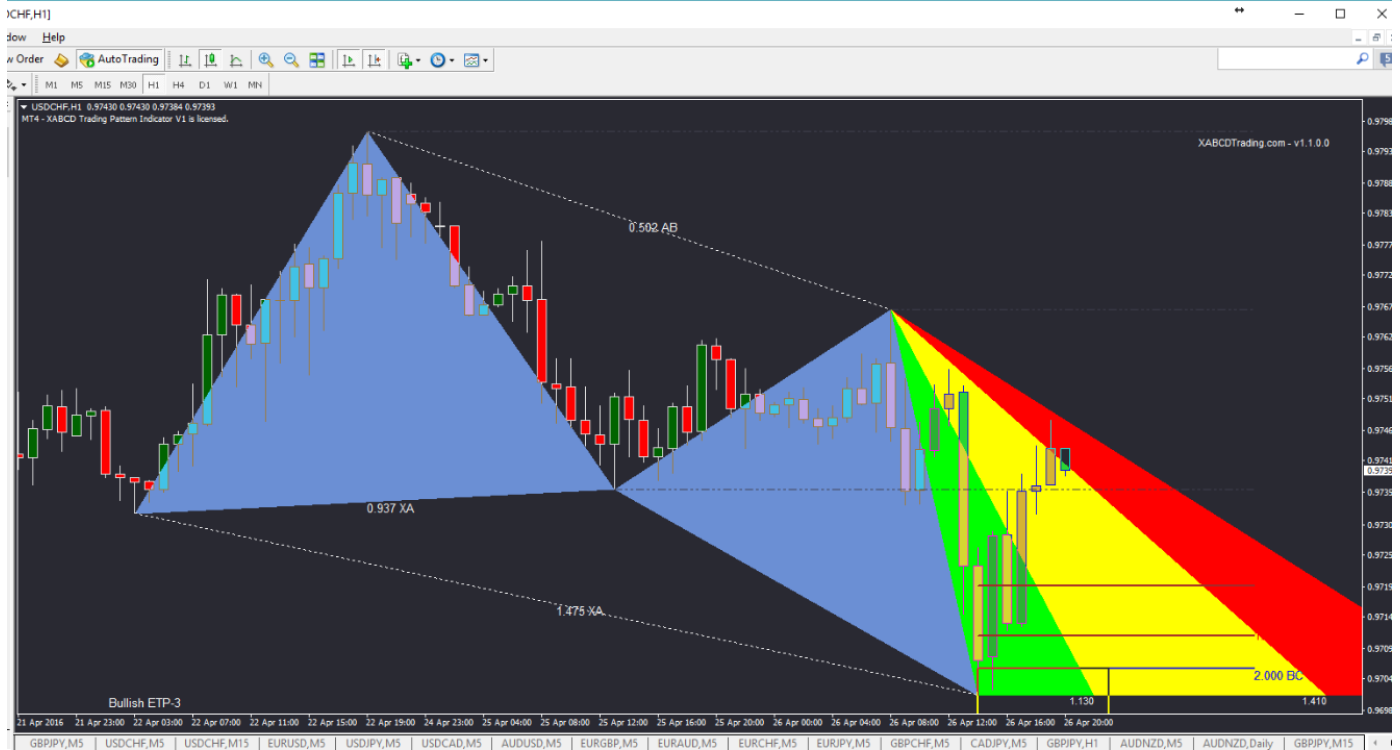This screenshot has width=1400, height=750.
Task: Open the Periods dropdown
Action: pyautogui.click(x=438, y=59)
